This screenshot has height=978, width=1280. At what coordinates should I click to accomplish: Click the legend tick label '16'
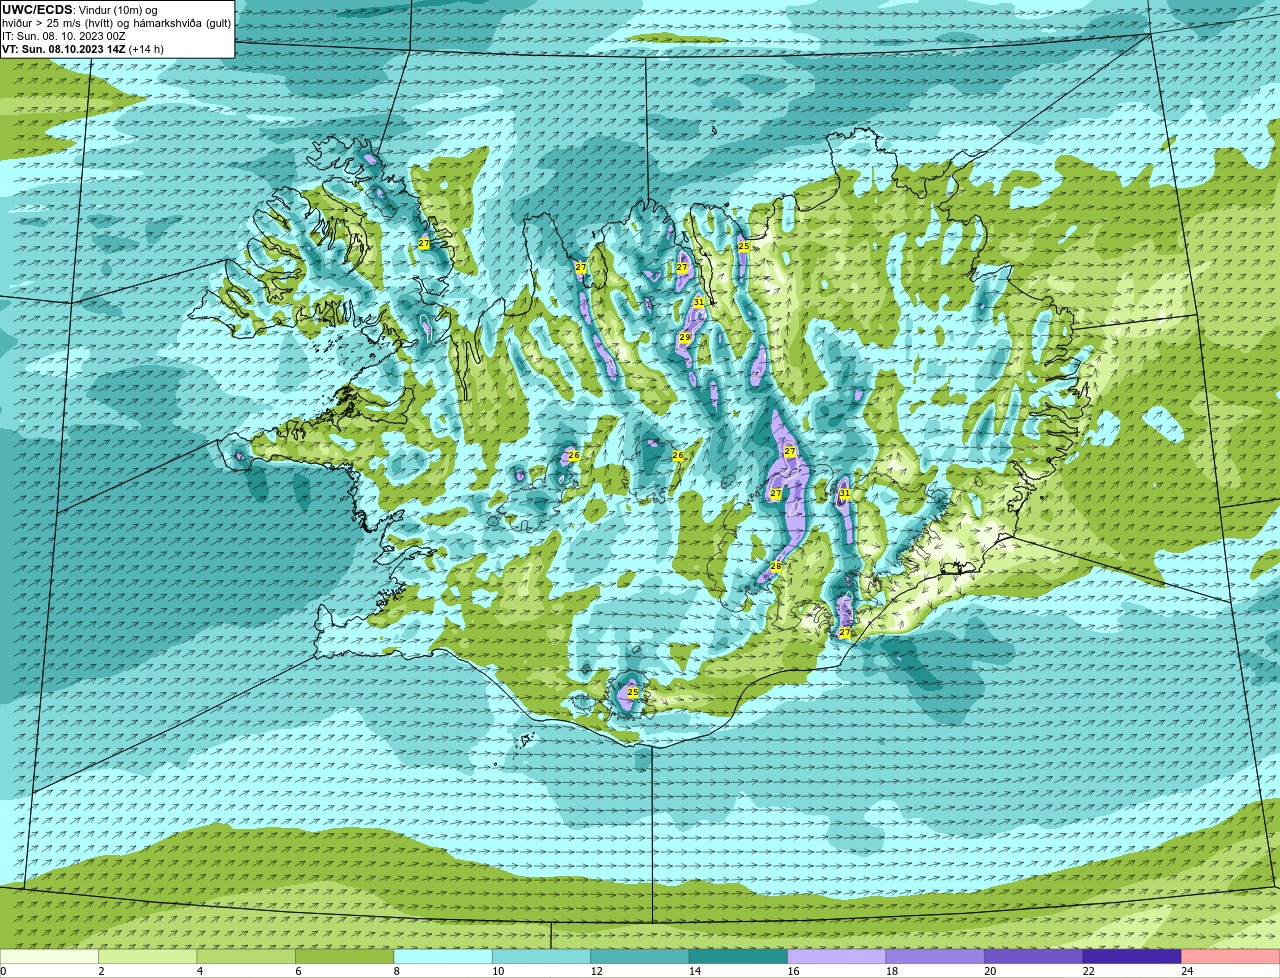click(x=792, y=971)
